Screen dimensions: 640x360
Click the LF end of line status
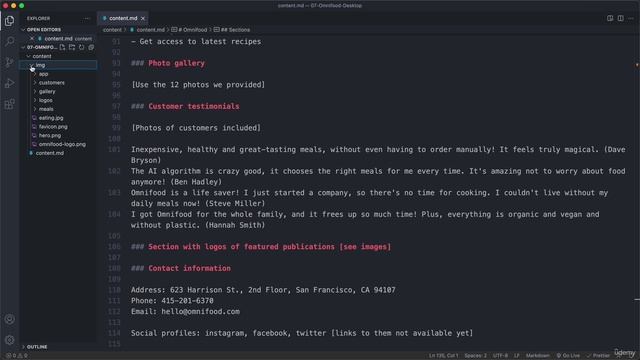tap(517, 356)
